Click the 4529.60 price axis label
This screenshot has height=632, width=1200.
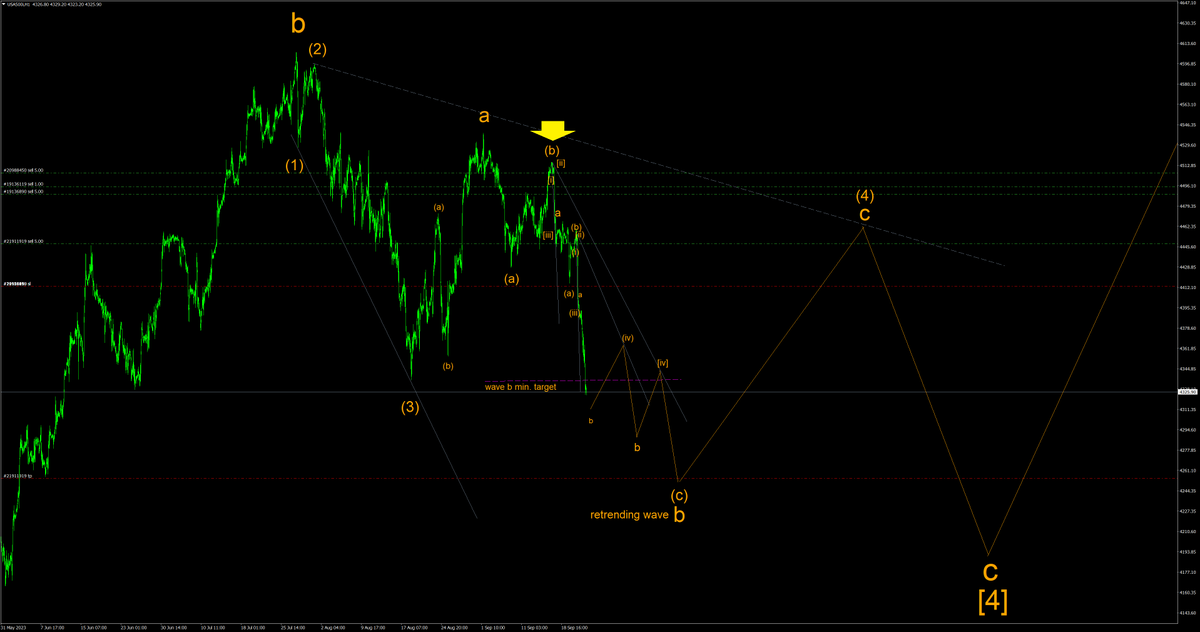point(1187,145)
